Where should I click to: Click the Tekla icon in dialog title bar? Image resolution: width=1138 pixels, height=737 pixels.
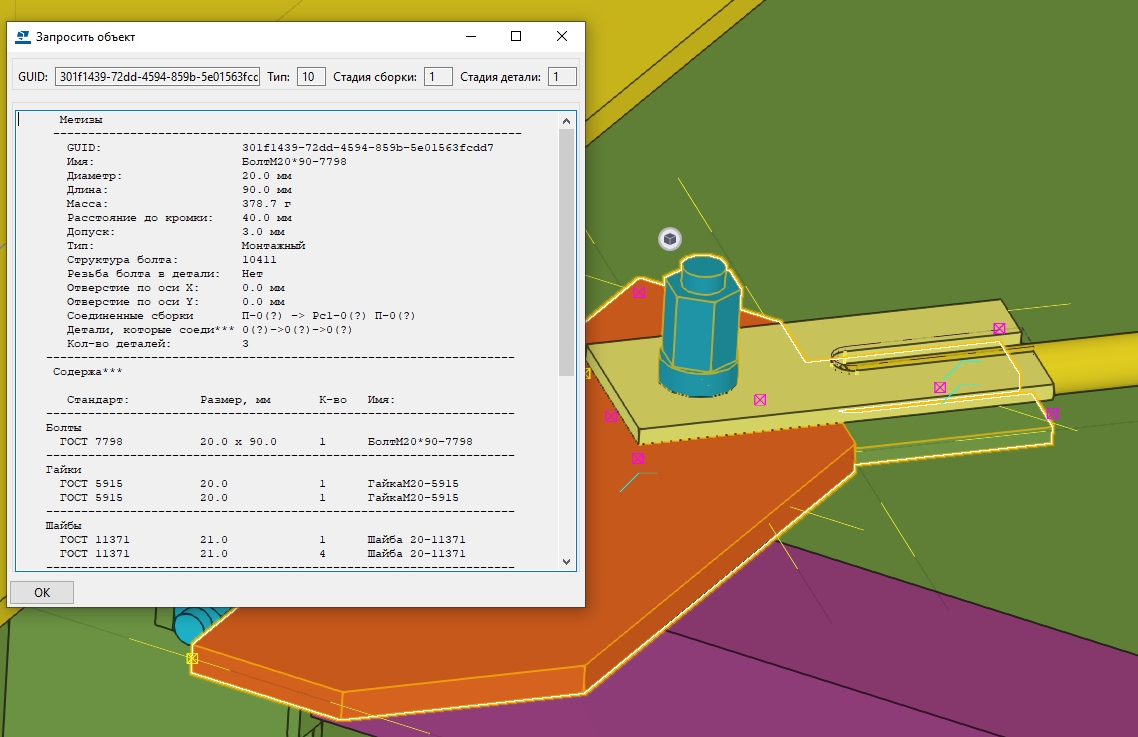[22, 37]
